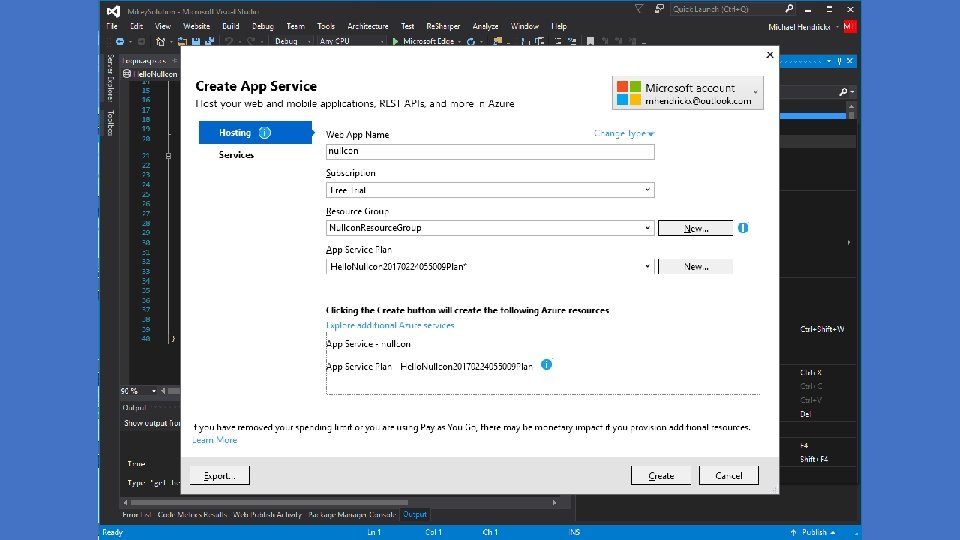Viewport: 960px width, 540px height.
Task: Open the Change Type dropdown link
Action: 623,133
